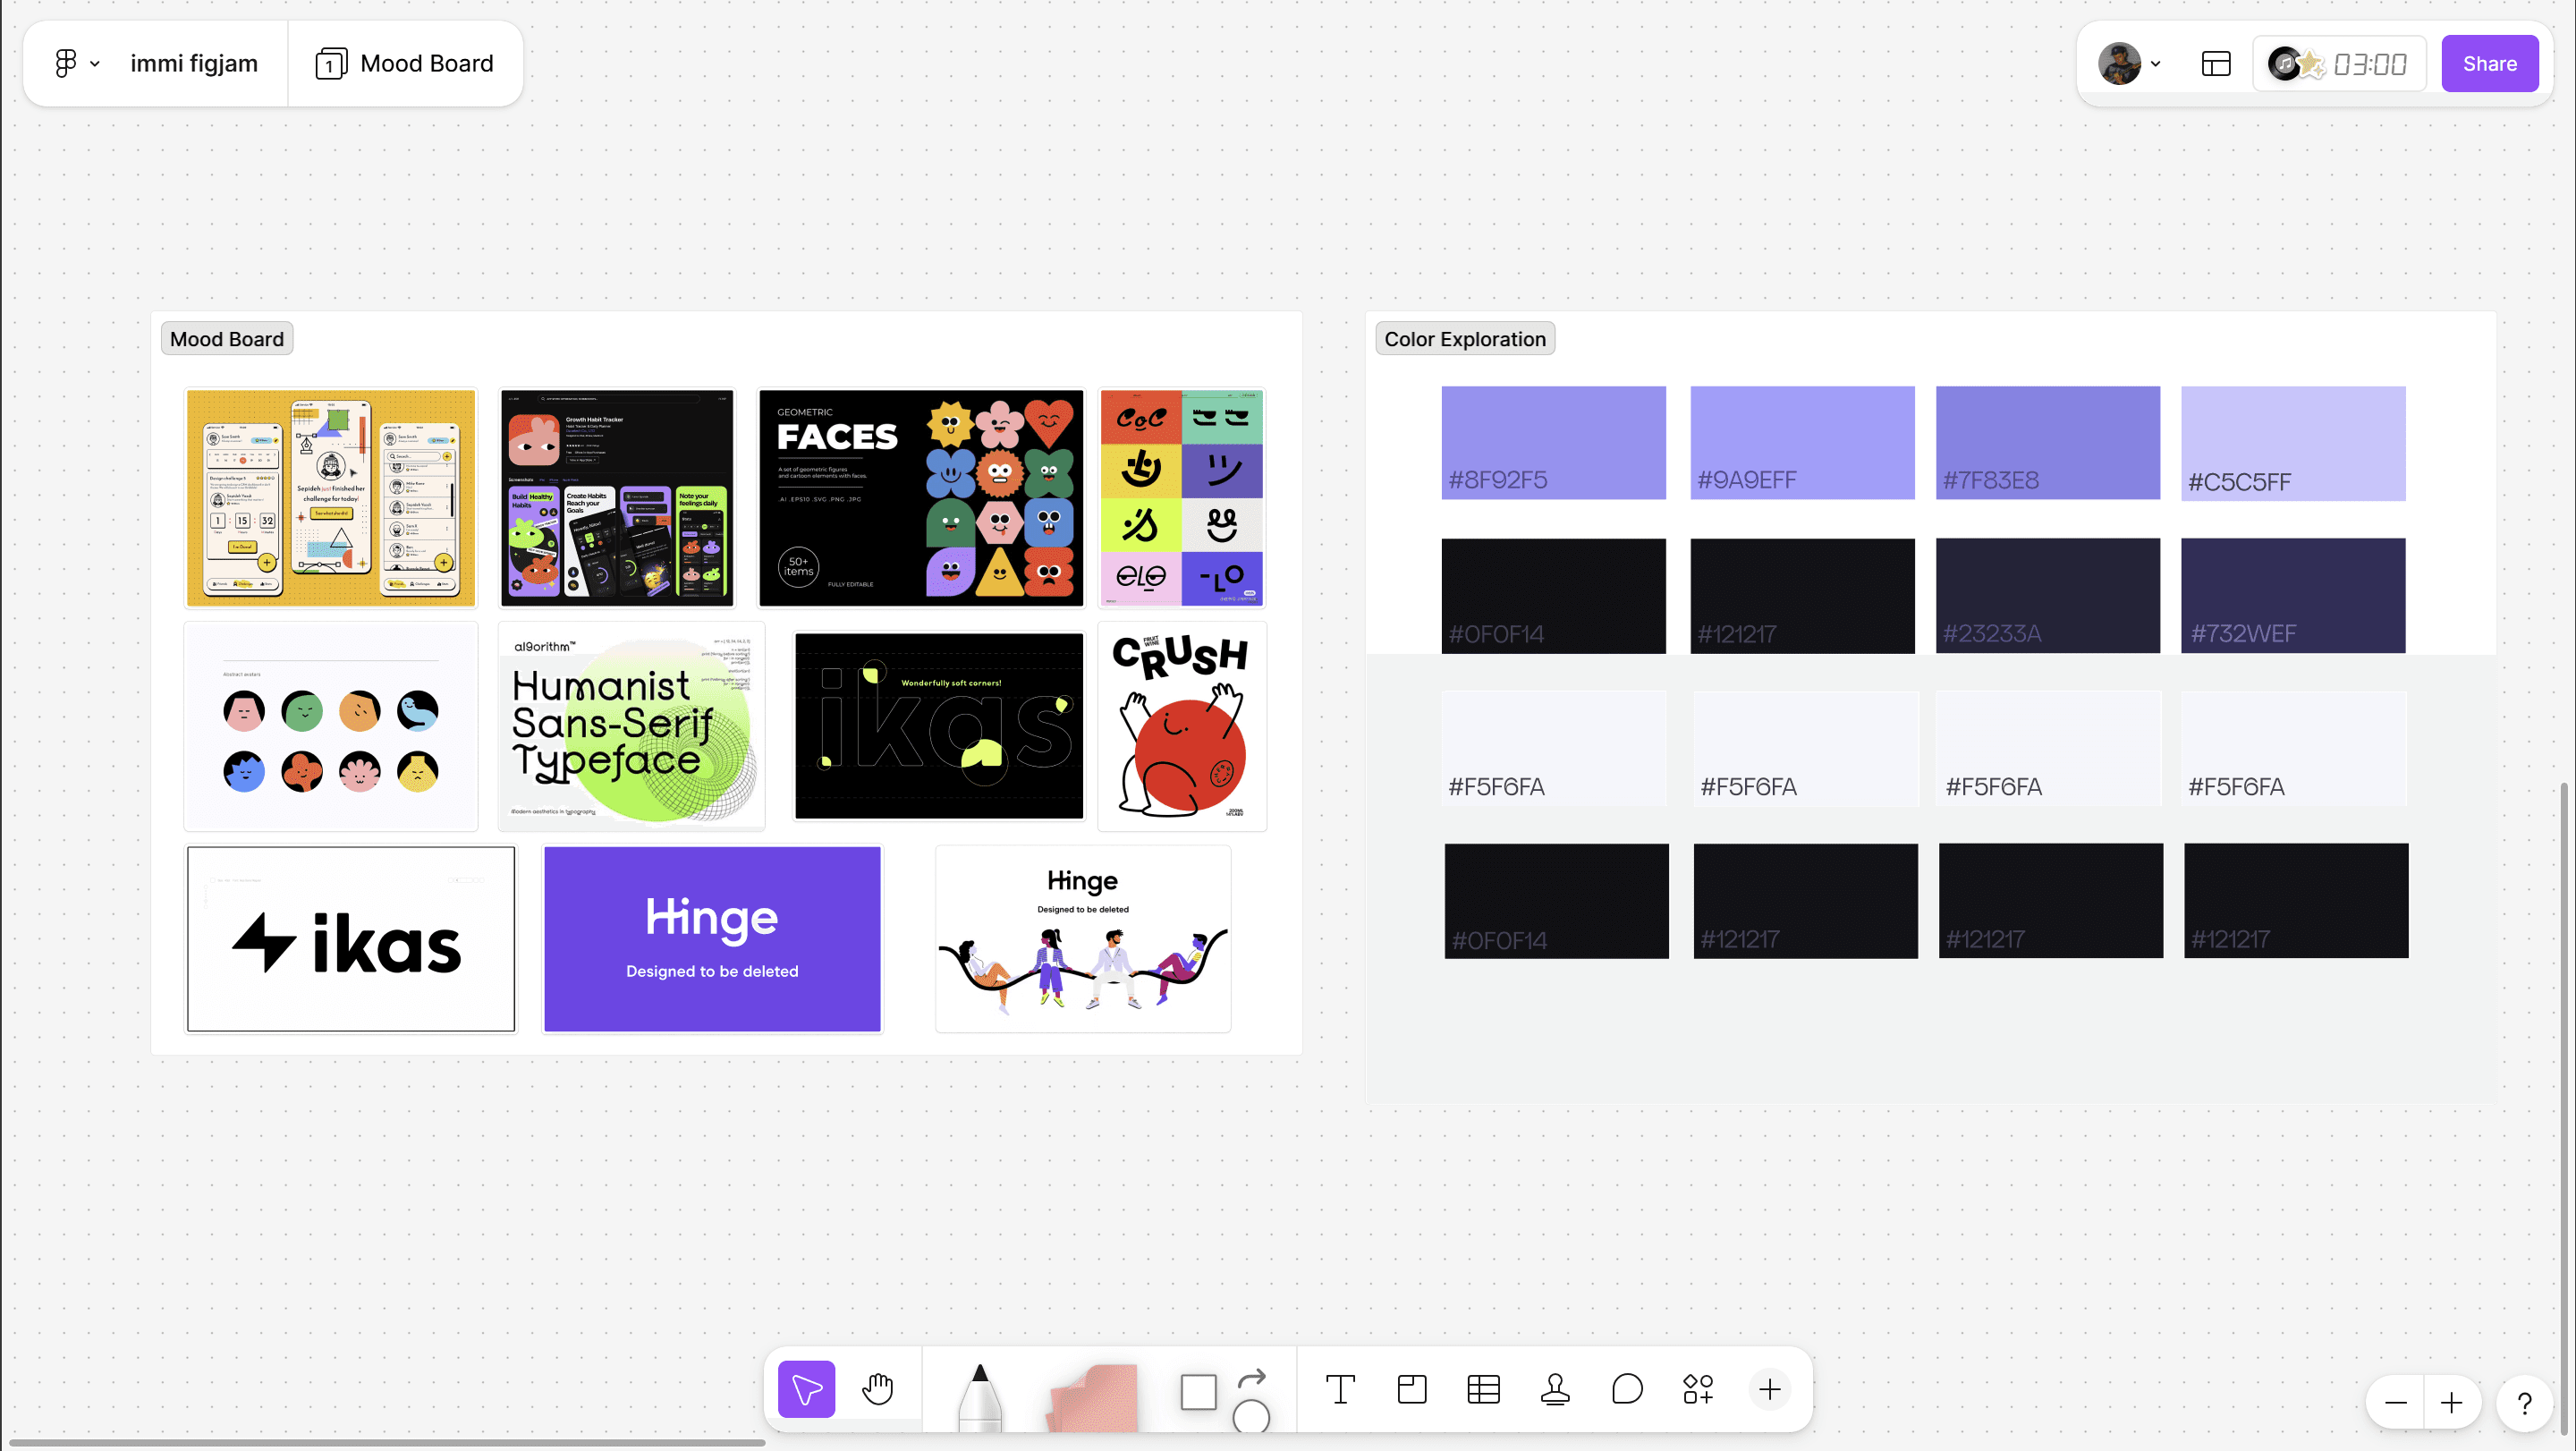Select the Marker pen tool

pyautogui.click(x=979, y=1395)
